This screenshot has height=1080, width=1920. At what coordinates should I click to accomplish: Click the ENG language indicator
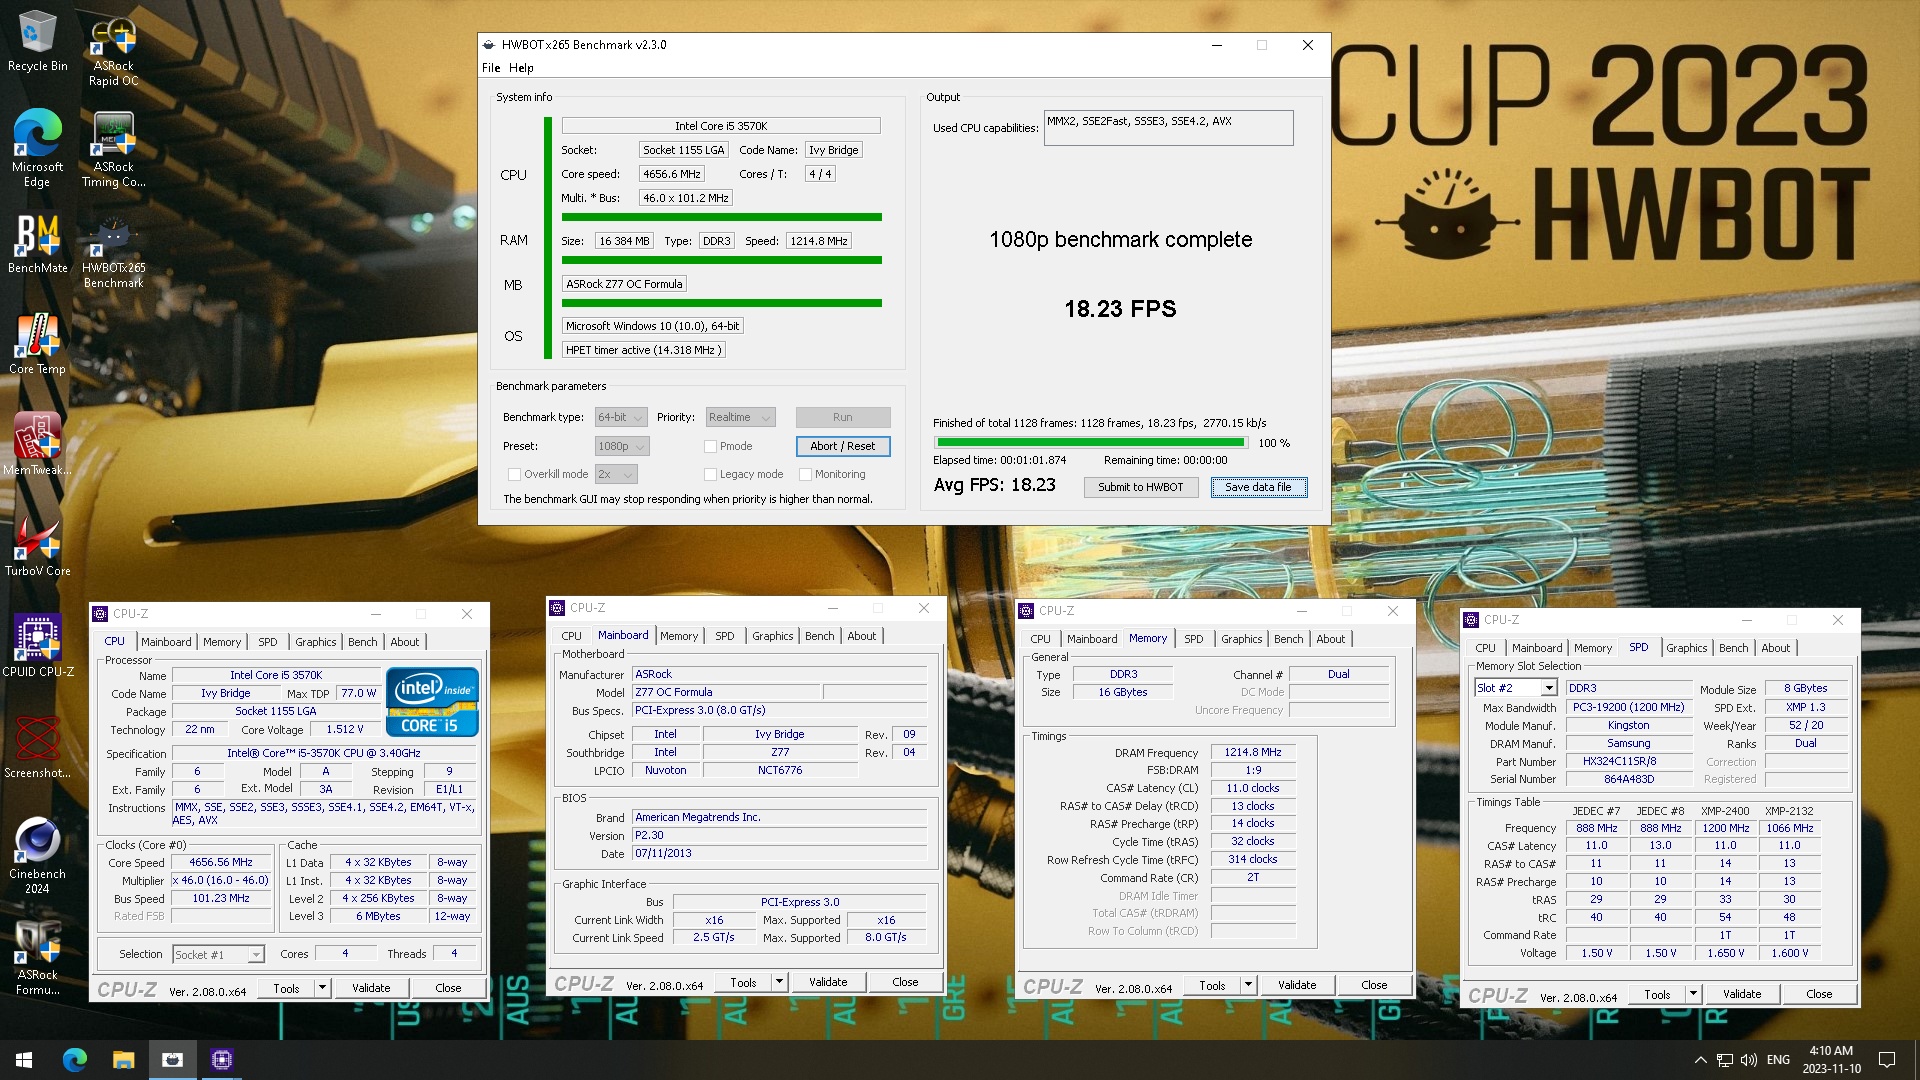pyautogui.click(x=1778, y=1060)
